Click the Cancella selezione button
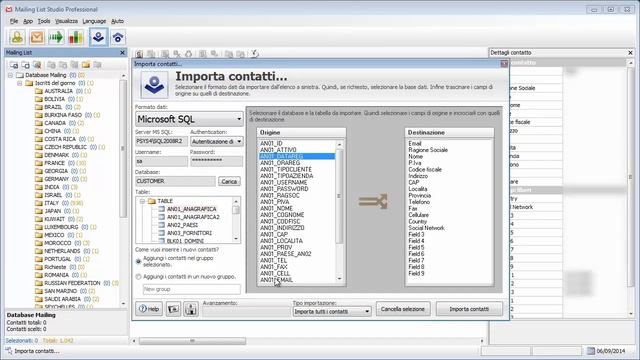640x360 pixels. pyautogui.click(x=403, y=309)
